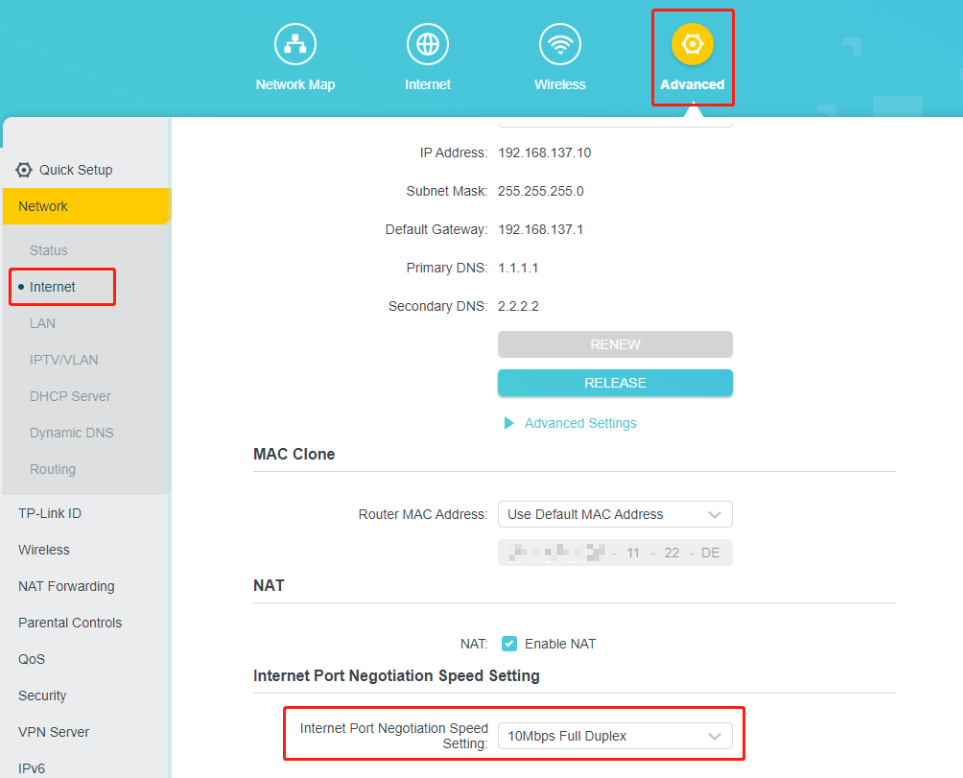This screenshot has height=778, width=963.
Task: Open the Network Map icon
Action: [x=295, y=45]
